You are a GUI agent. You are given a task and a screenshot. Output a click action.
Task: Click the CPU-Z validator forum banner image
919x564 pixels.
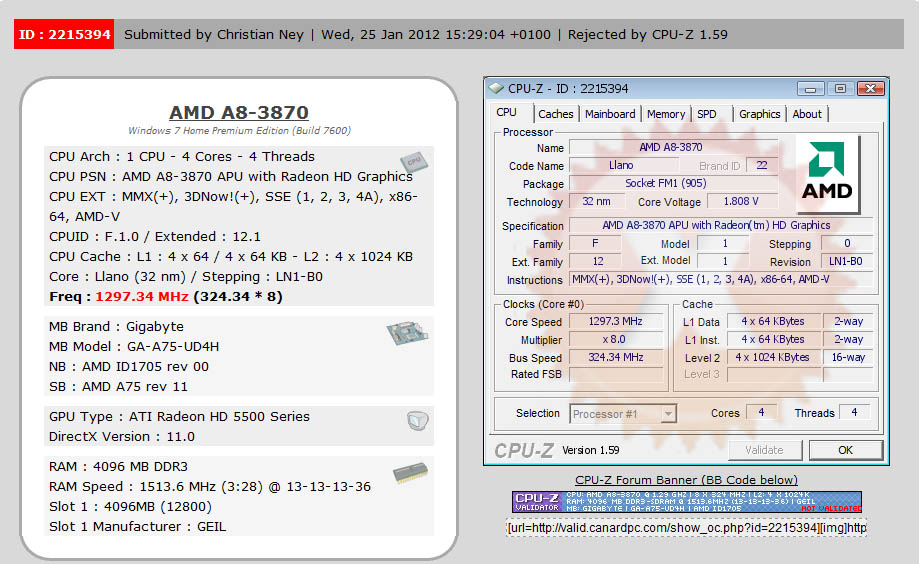pyautogui.click(x=686, y=502)
